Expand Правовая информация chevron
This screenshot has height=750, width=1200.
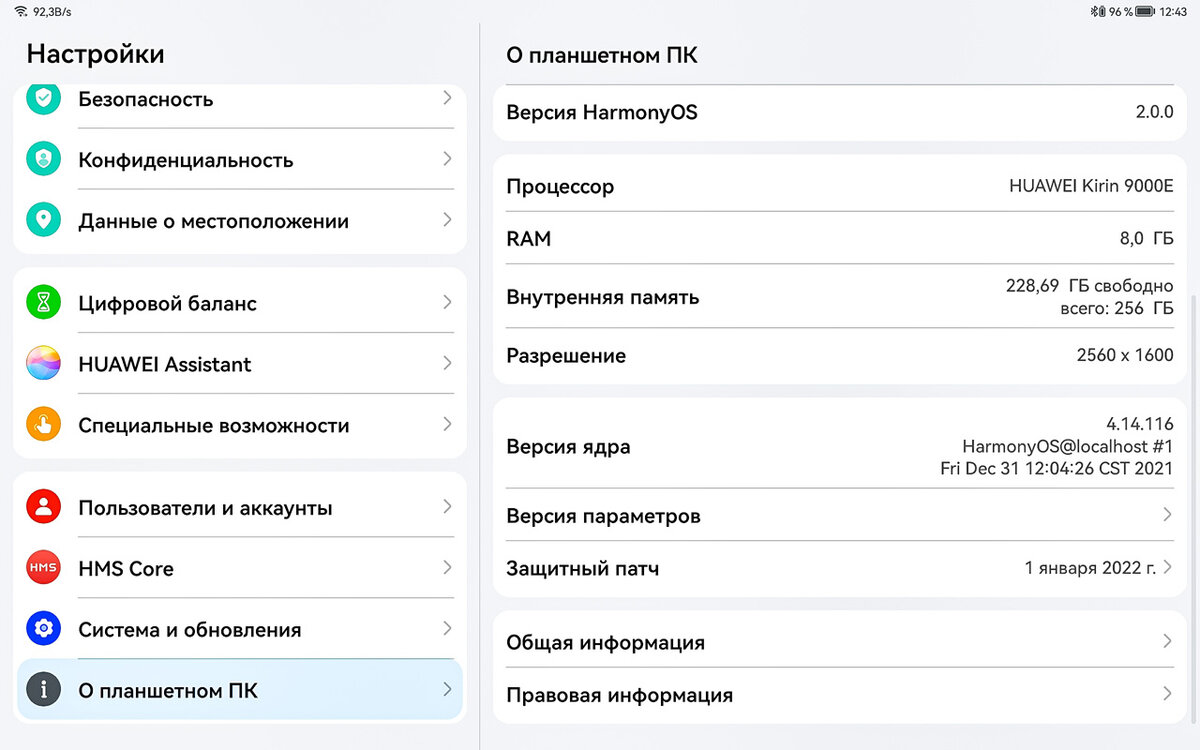click(x=1166, y=694)
